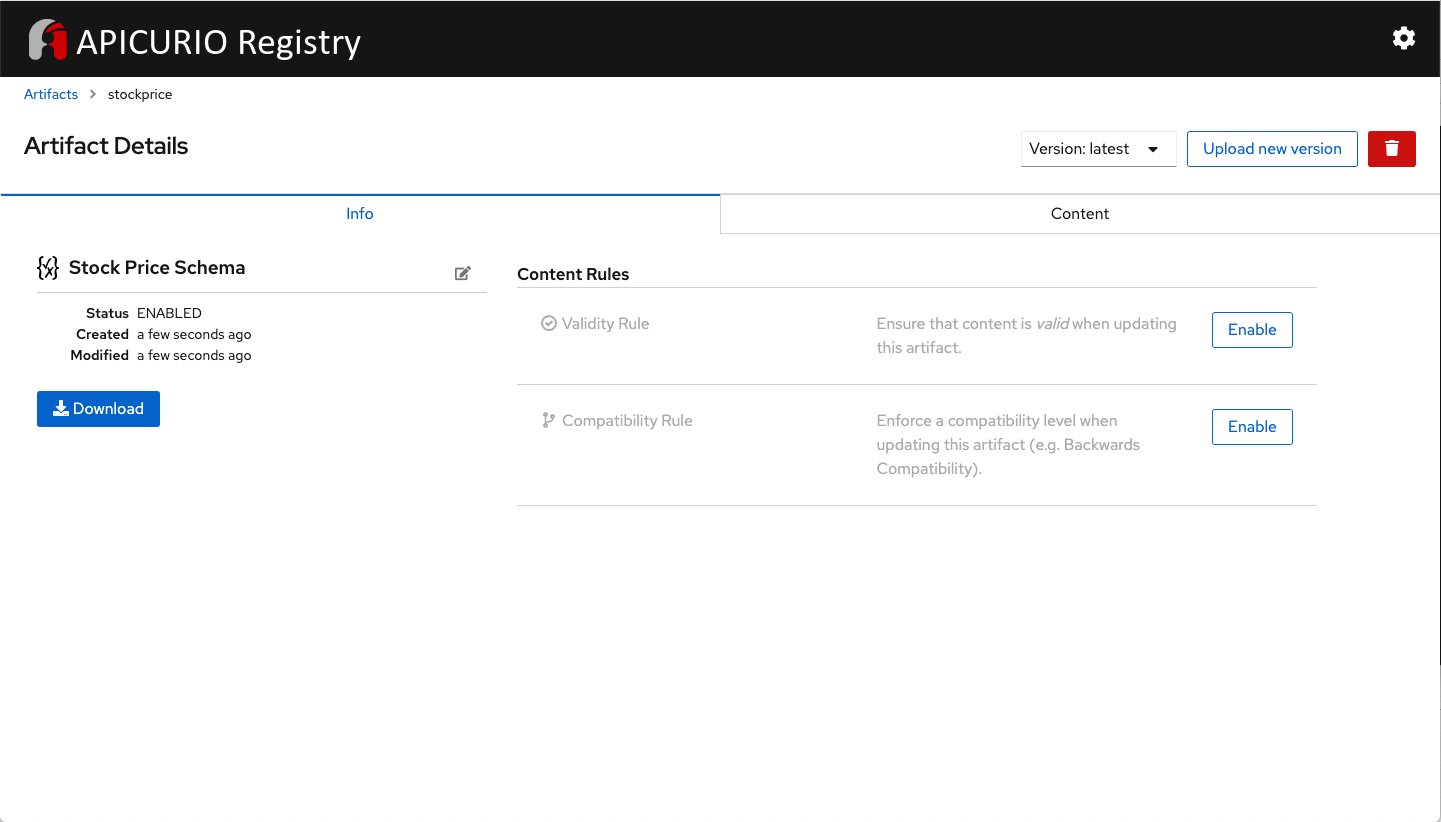Switch to the Content tab
1441x822 pixels.
(1079, 214)
